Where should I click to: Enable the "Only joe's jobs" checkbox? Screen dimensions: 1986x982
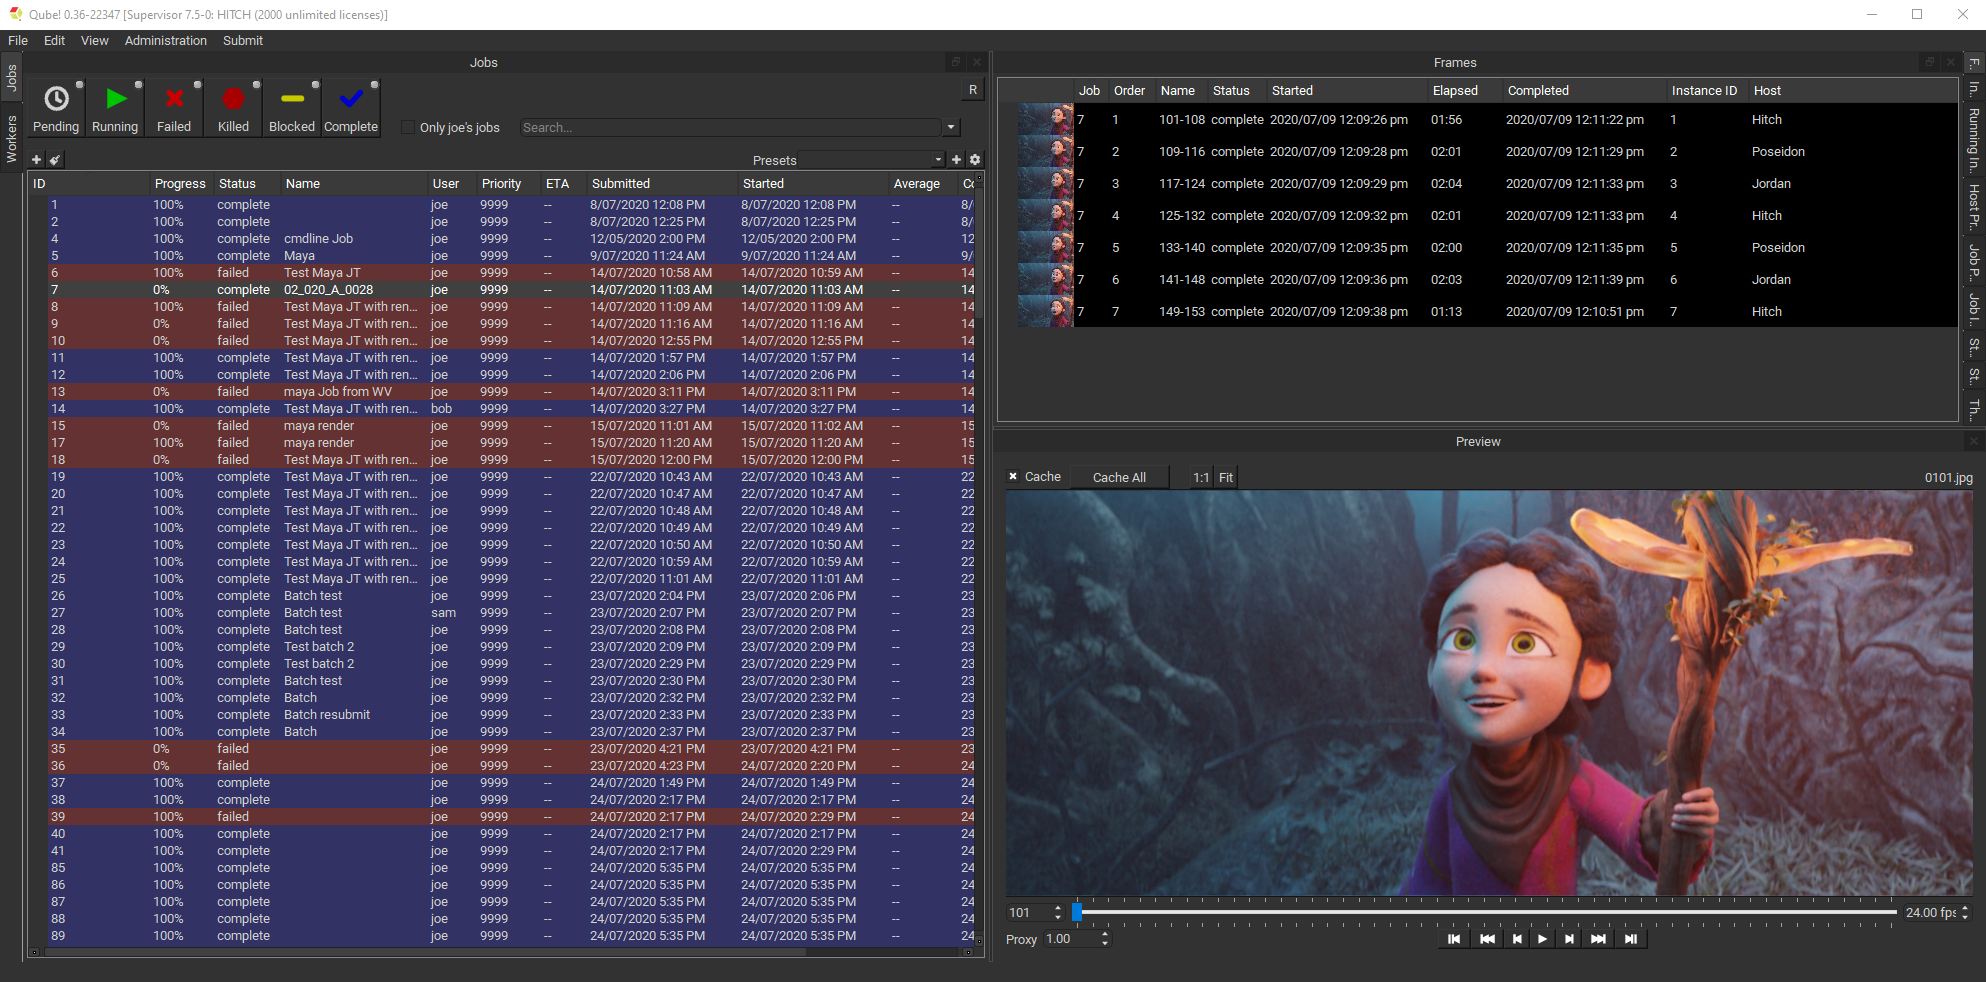click(x=408, y=128)
